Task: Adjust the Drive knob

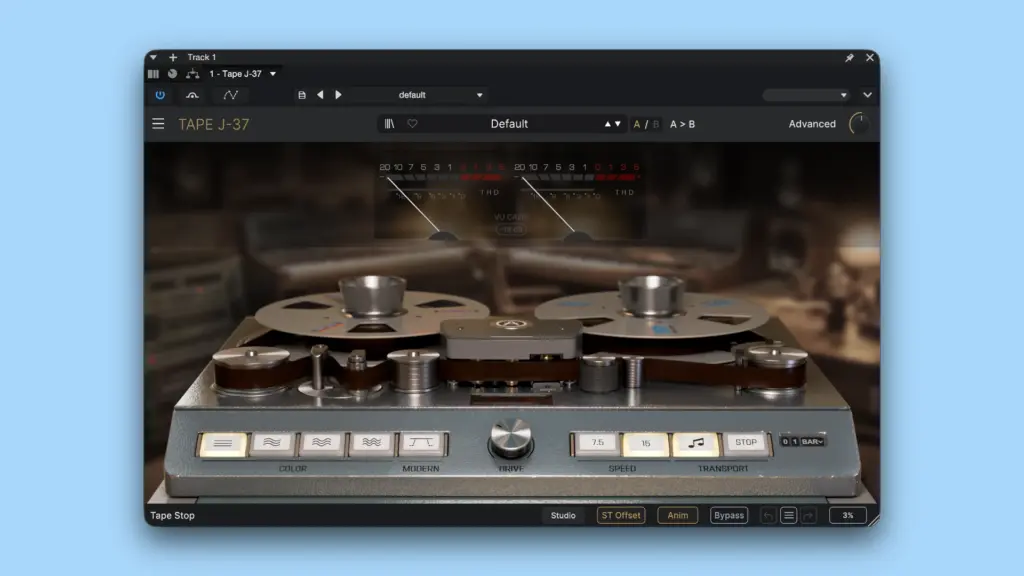Action: pos(511,438)
